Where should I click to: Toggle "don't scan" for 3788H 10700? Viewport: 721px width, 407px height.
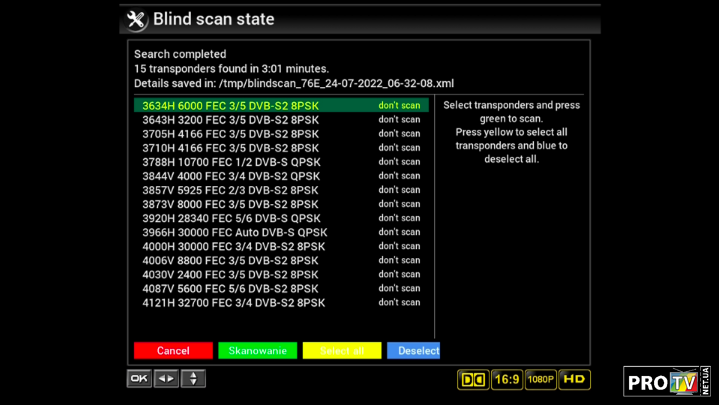(399, 161)
